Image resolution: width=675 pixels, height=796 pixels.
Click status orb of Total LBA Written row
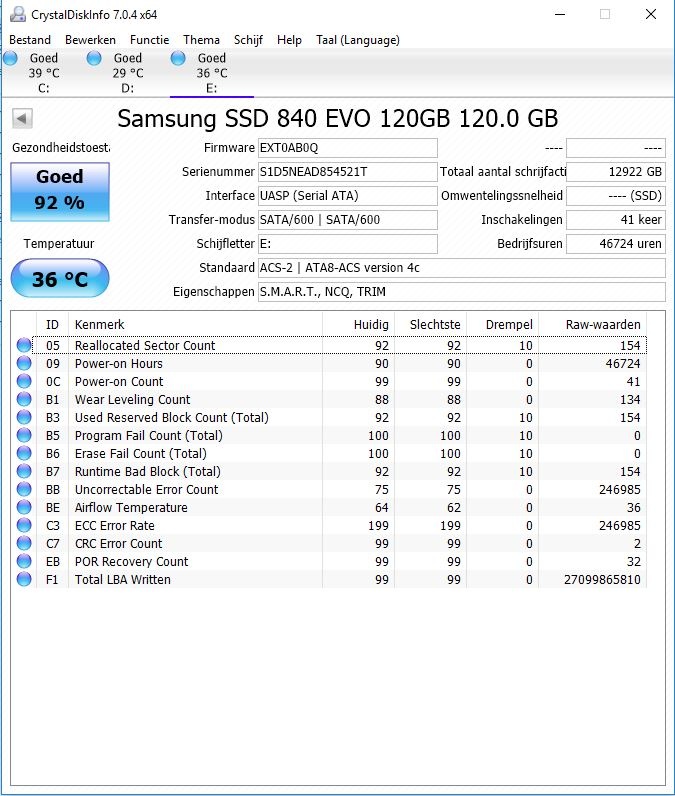click(24, 580)
